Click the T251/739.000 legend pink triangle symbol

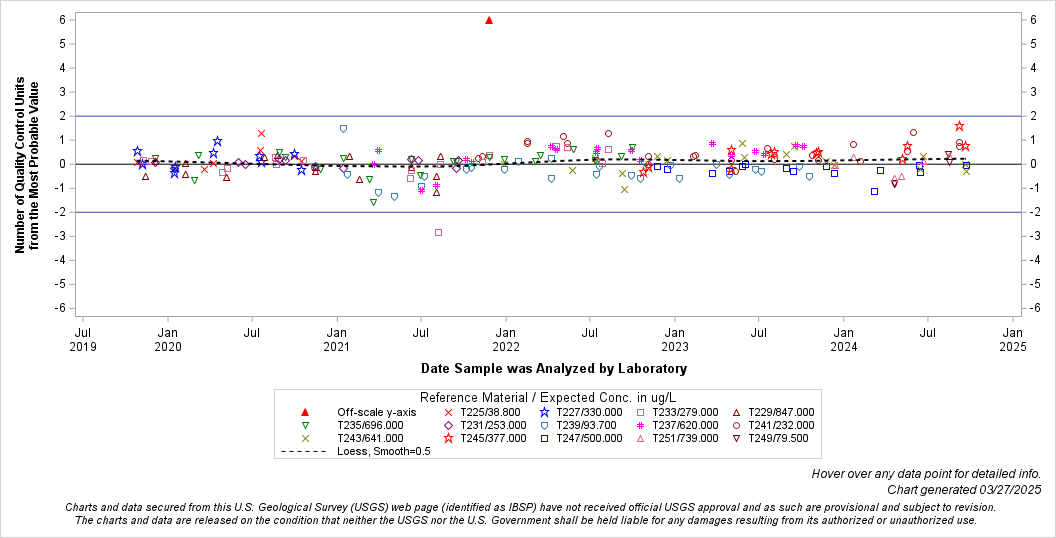point(640,438)
